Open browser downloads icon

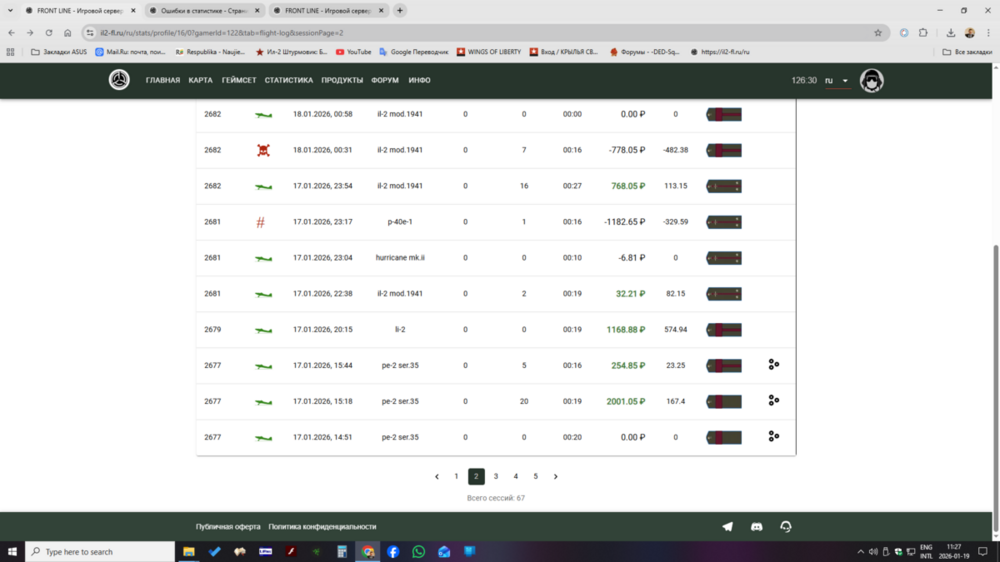(x=950, y=33)
